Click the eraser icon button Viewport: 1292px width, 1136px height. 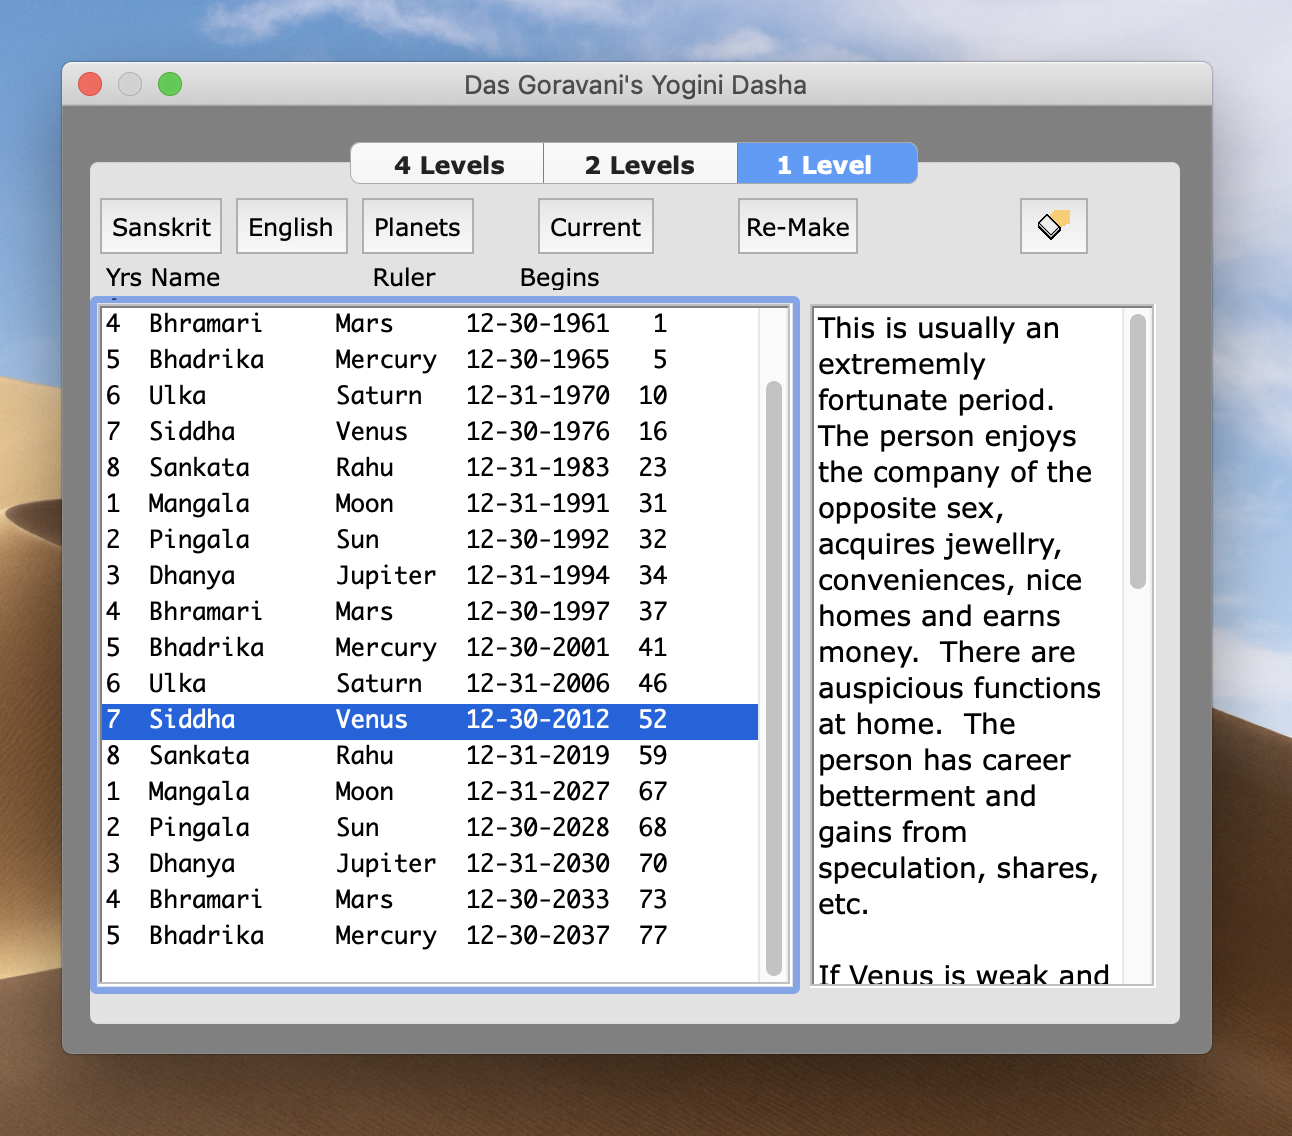[1053, 226]
